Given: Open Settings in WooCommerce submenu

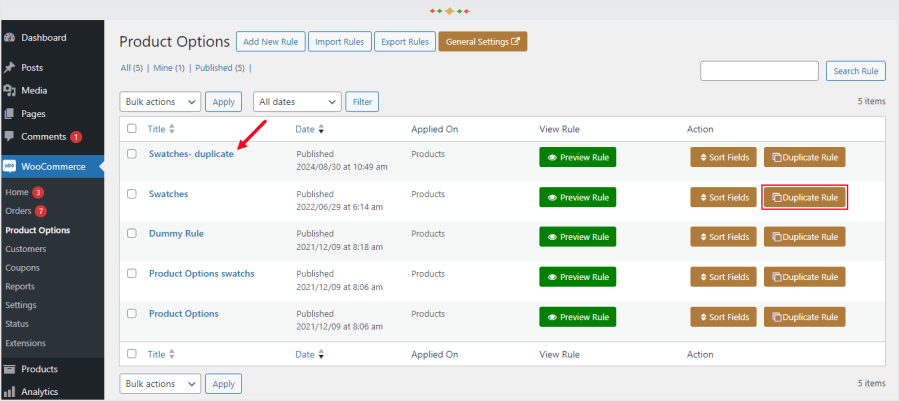Looking at the screenshot, I should (x=21, y=305).
